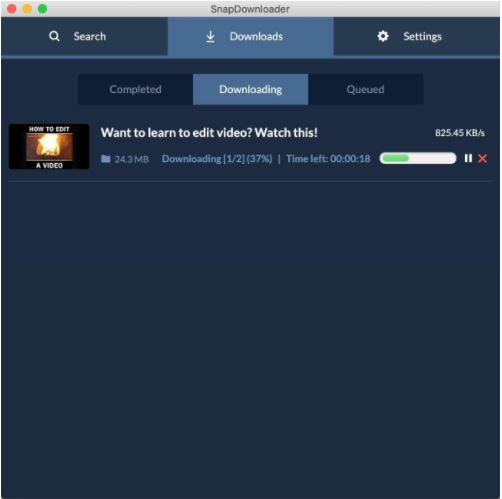Click the yellow minimize window button
This screenshot has height=499, width=502.
[x=27, y=9]
